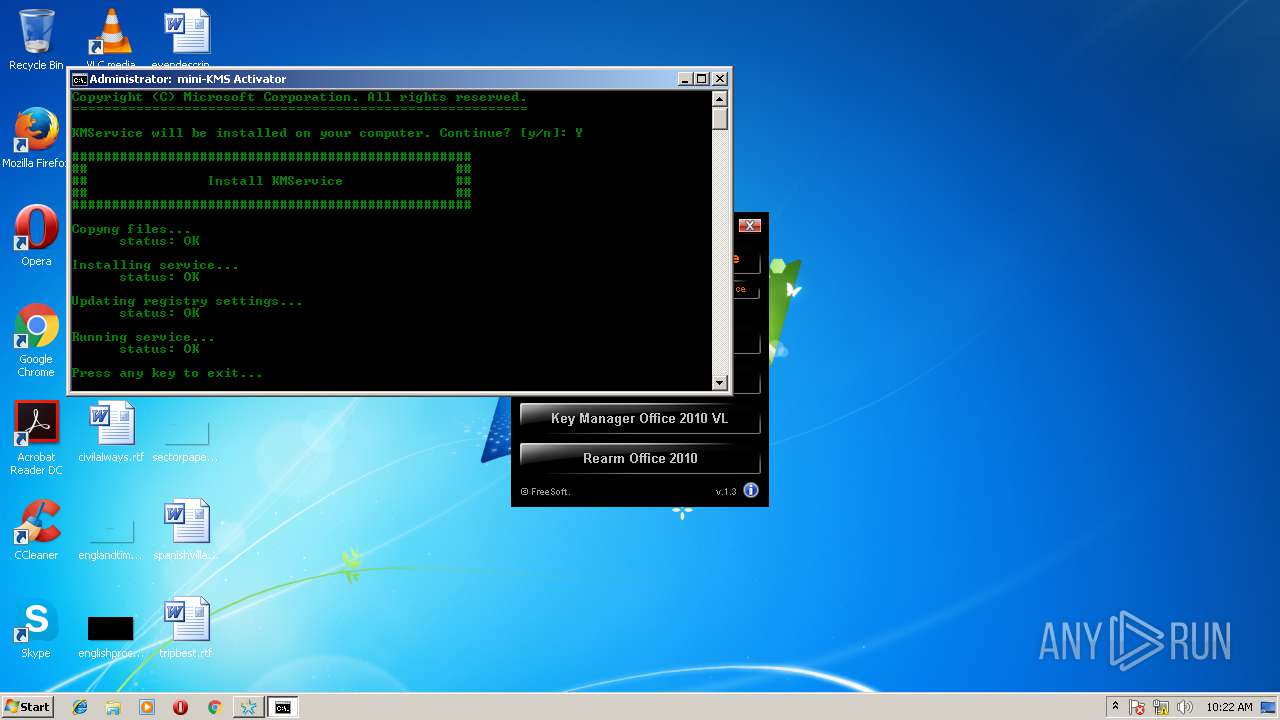
Task: Close the activator window with red X
Action: pyautogui.click(x=750, y=225)
